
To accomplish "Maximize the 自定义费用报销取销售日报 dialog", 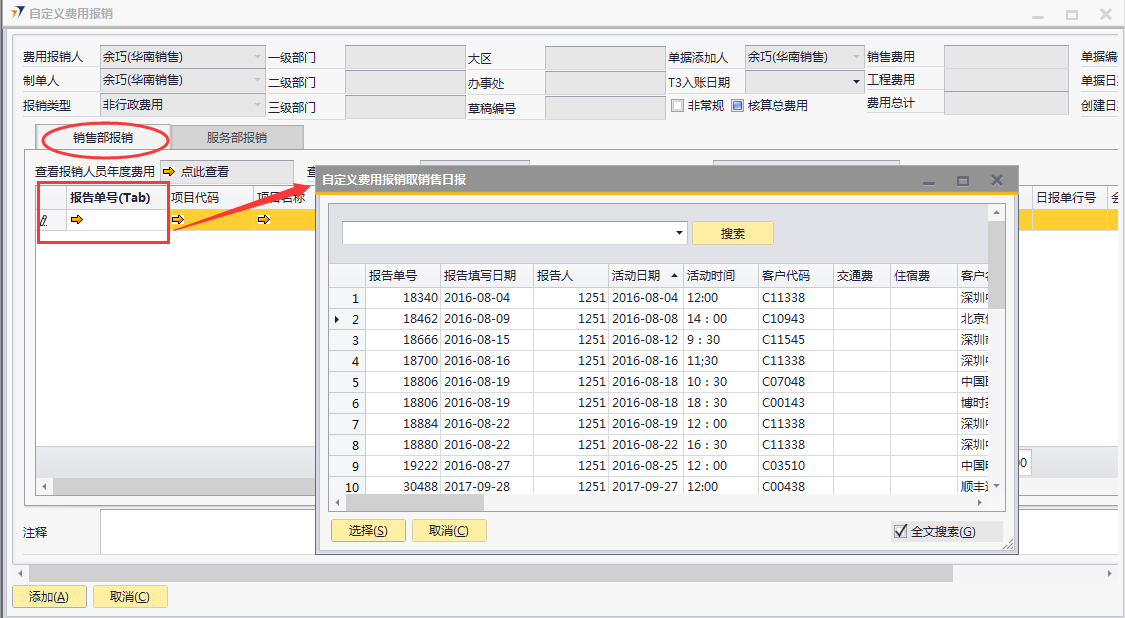I will click(x=963, y=180).
